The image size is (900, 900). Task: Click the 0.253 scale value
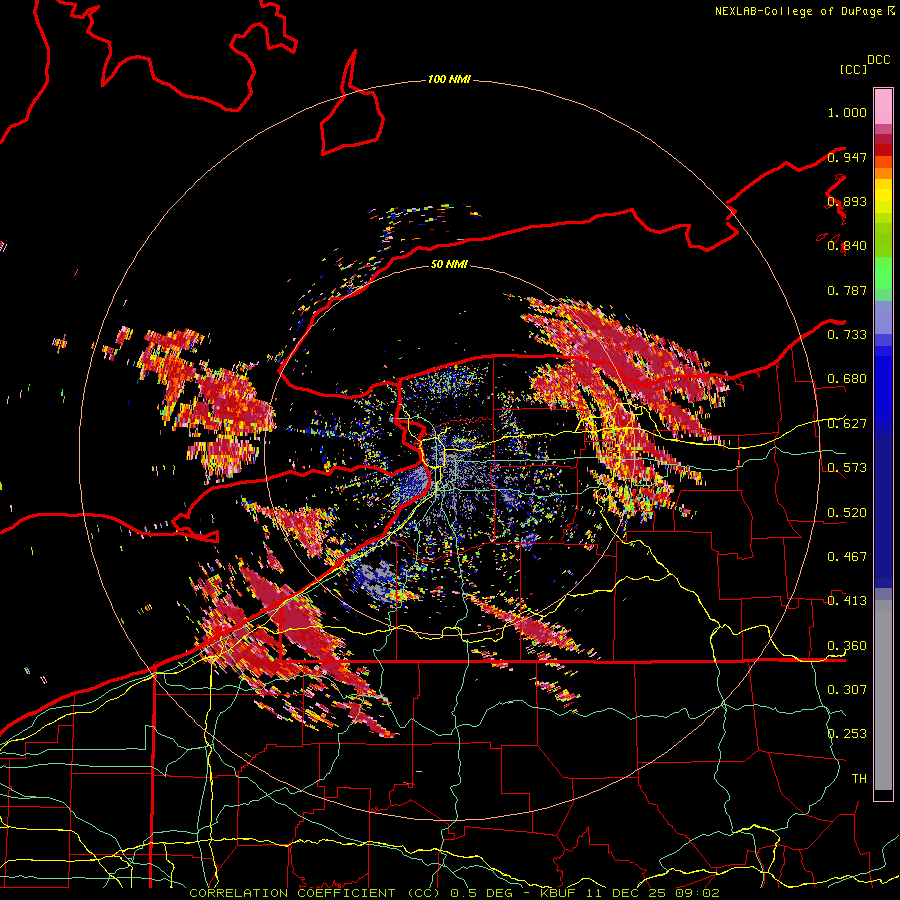click(x=847, y=734)
